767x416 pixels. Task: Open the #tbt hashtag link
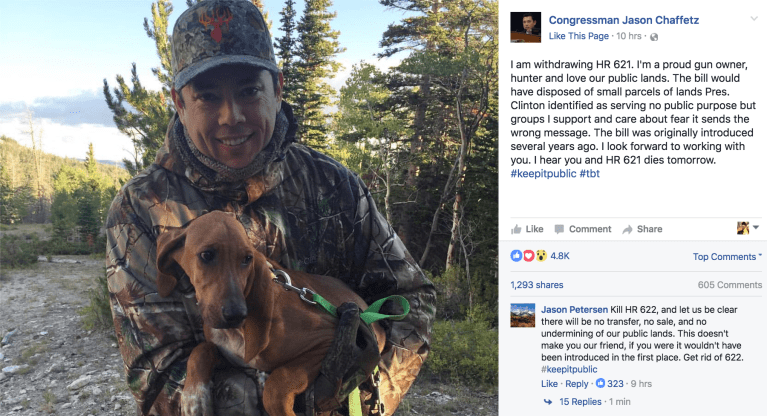[592, 173]
